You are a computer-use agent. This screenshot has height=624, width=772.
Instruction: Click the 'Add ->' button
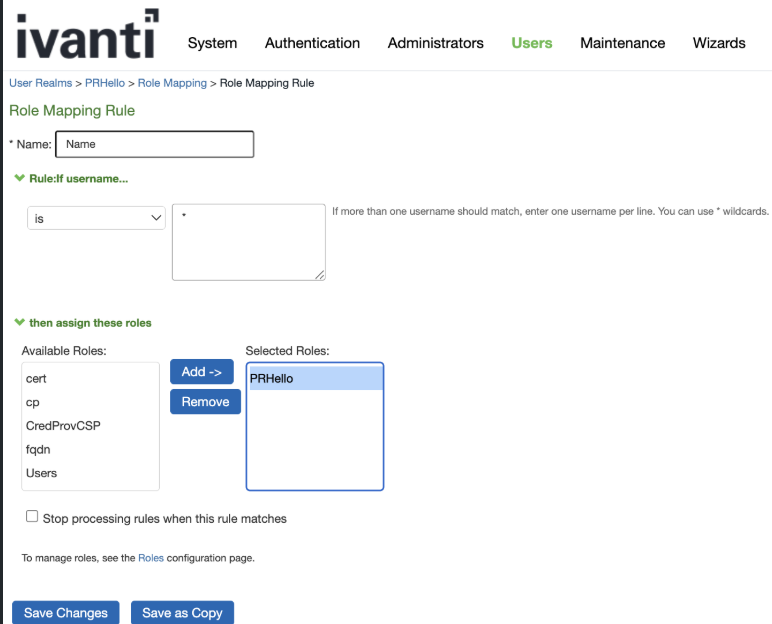click(x=201, y=372)
